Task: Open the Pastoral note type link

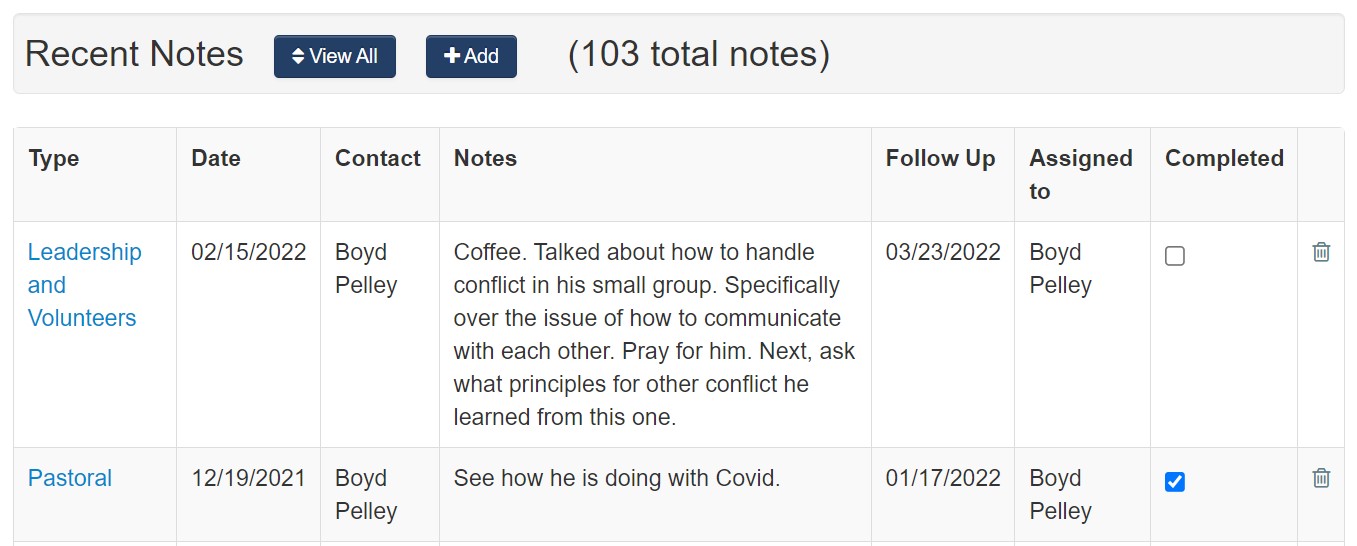Action: coord(70,478)
